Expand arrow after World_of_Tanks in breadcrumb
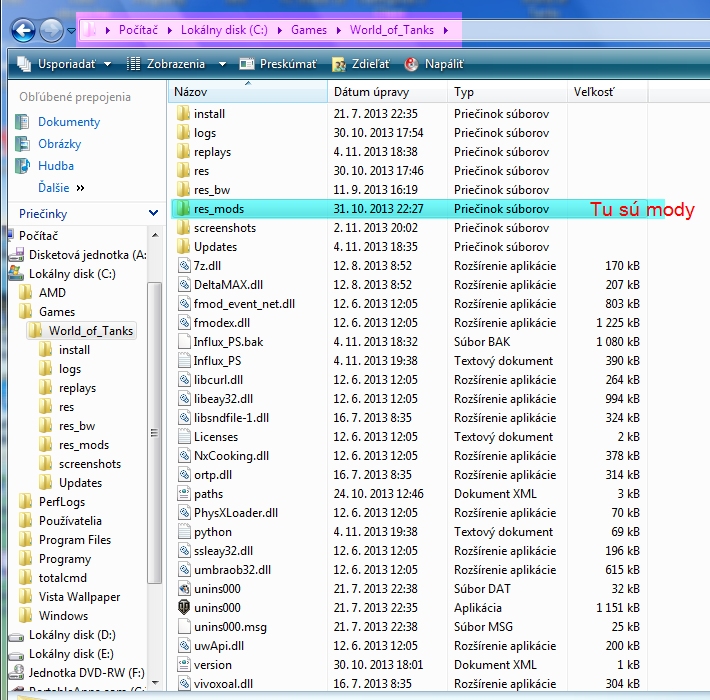Image resolution: width=710 pixels, height=700 pixels. [x=446, y=30]
